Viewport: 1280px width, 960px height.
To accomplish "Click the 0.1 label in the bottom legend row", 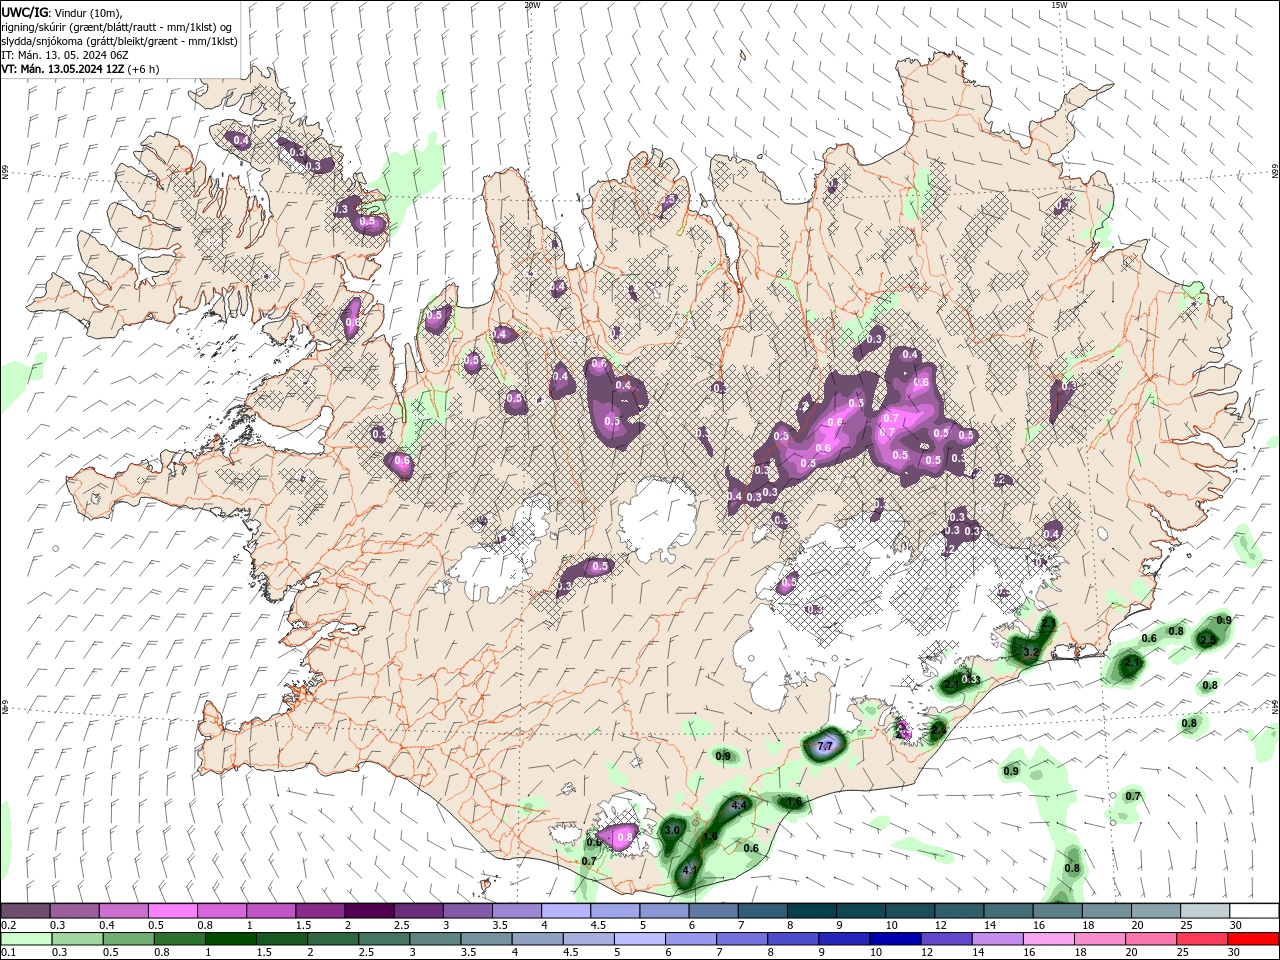I will [9, 952].
